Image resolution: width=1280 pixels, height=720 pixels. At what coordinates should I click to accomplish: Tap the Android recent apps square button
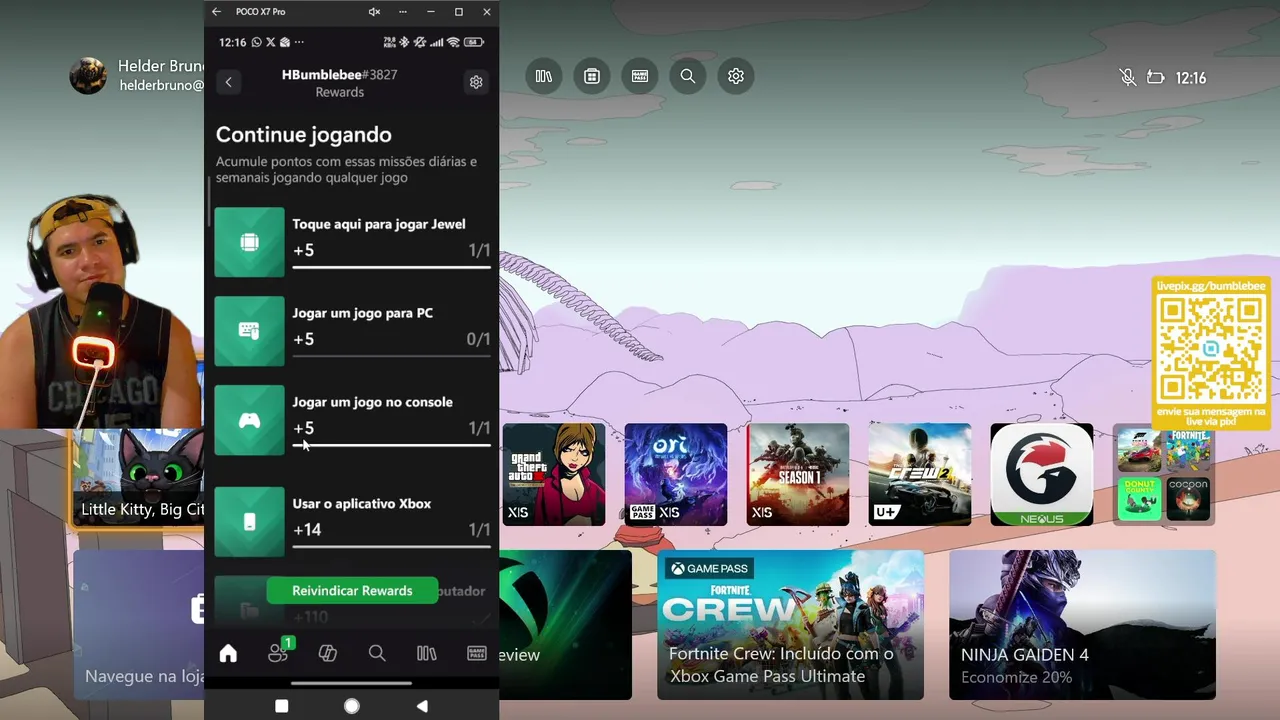tap(282, 706)
